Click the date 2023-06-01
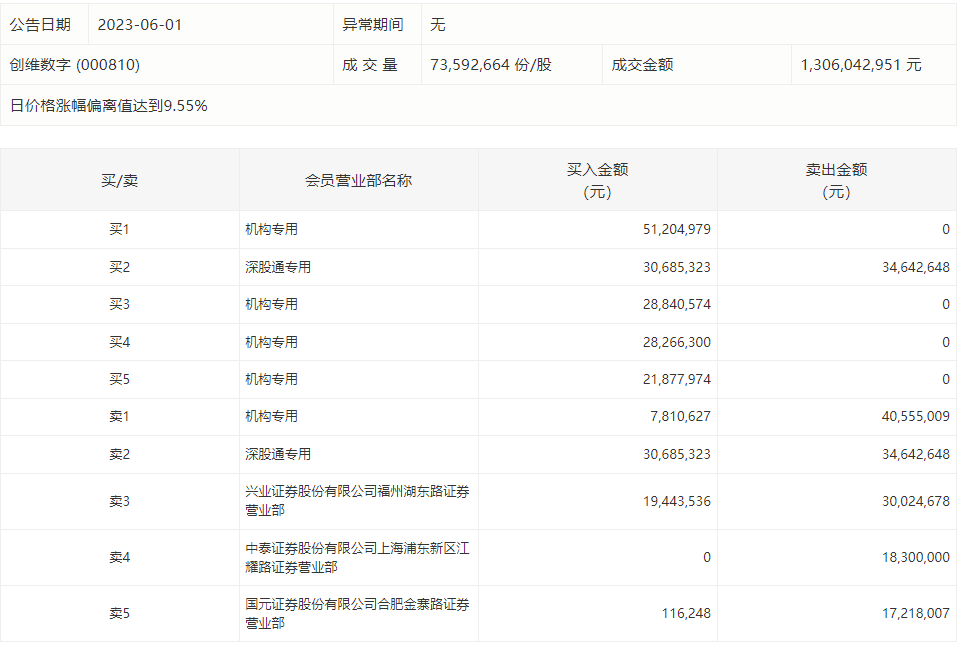This screenshot has width=959, height=646. 139,24
